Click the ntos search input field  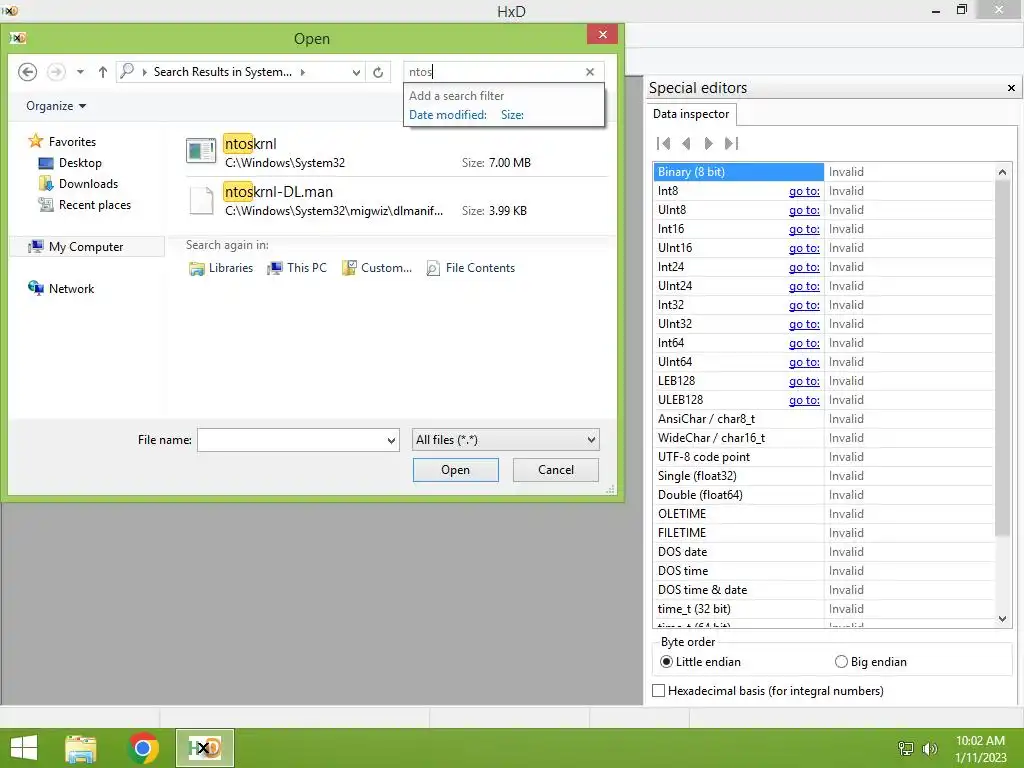click(493, 72)
